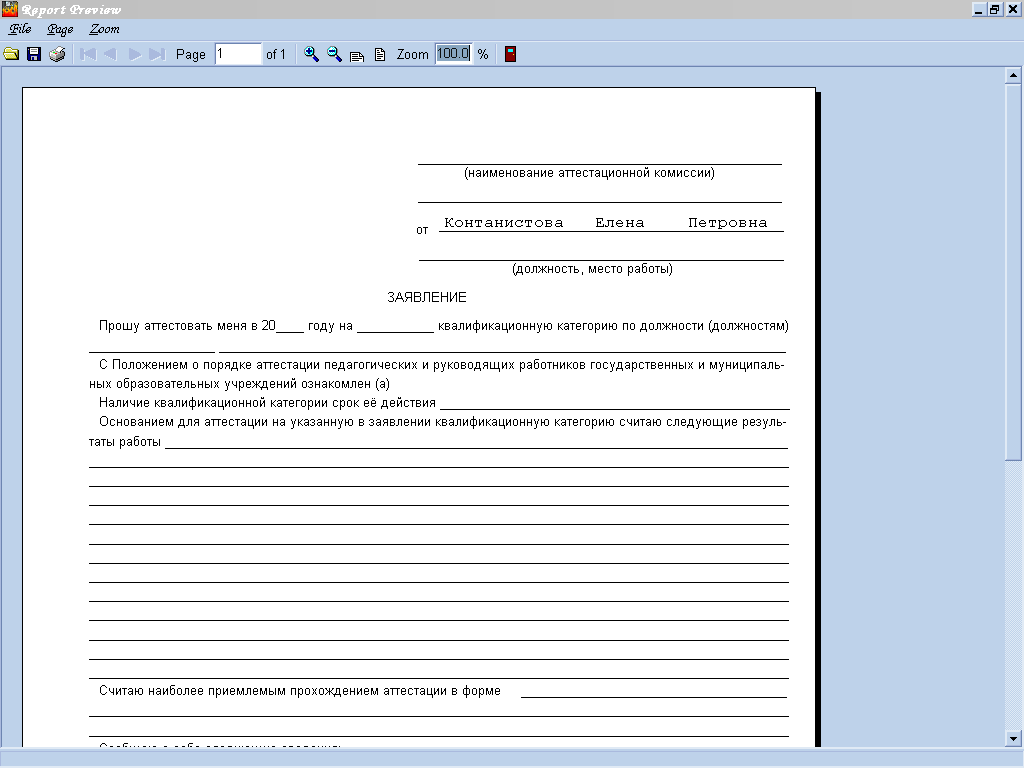
Task: Minimize the Report Preview window
Action: (x=978, y=9)
